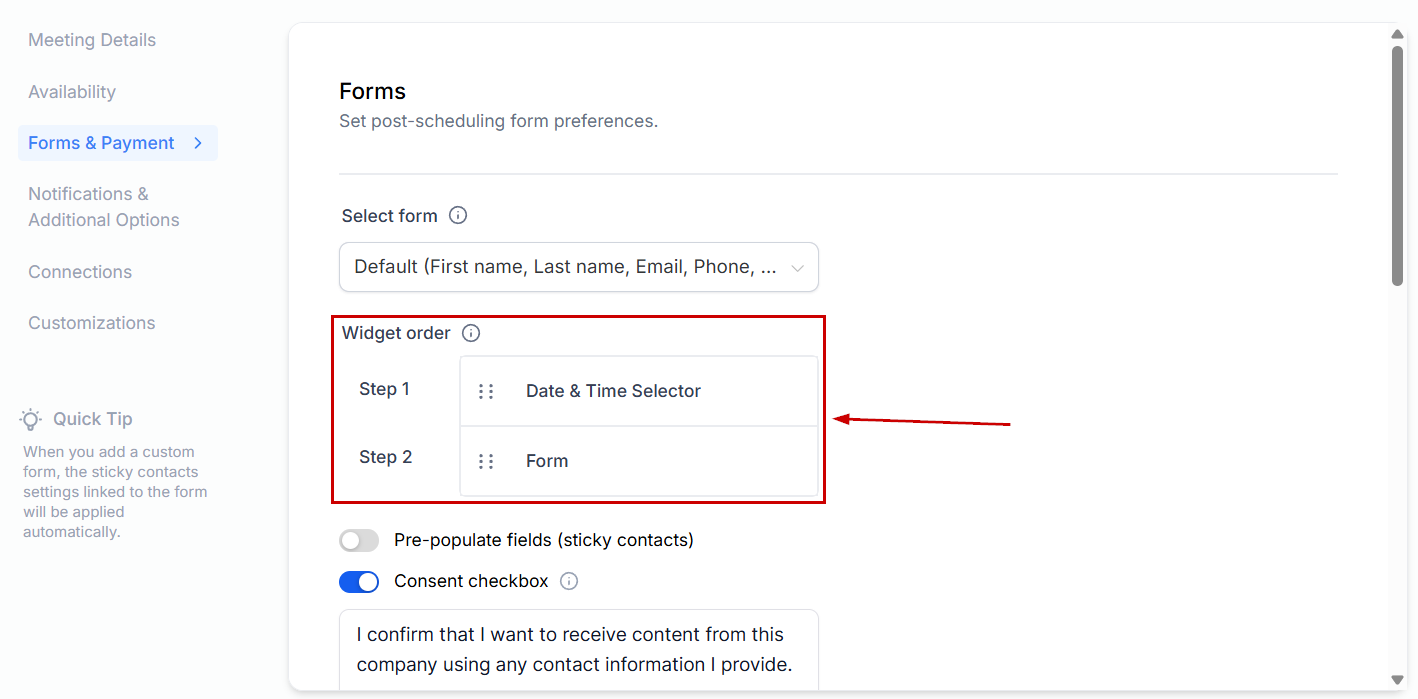Click the info icon beside Consent checkbox
This screenshot has height=699, width=1418.
(569, 581)
